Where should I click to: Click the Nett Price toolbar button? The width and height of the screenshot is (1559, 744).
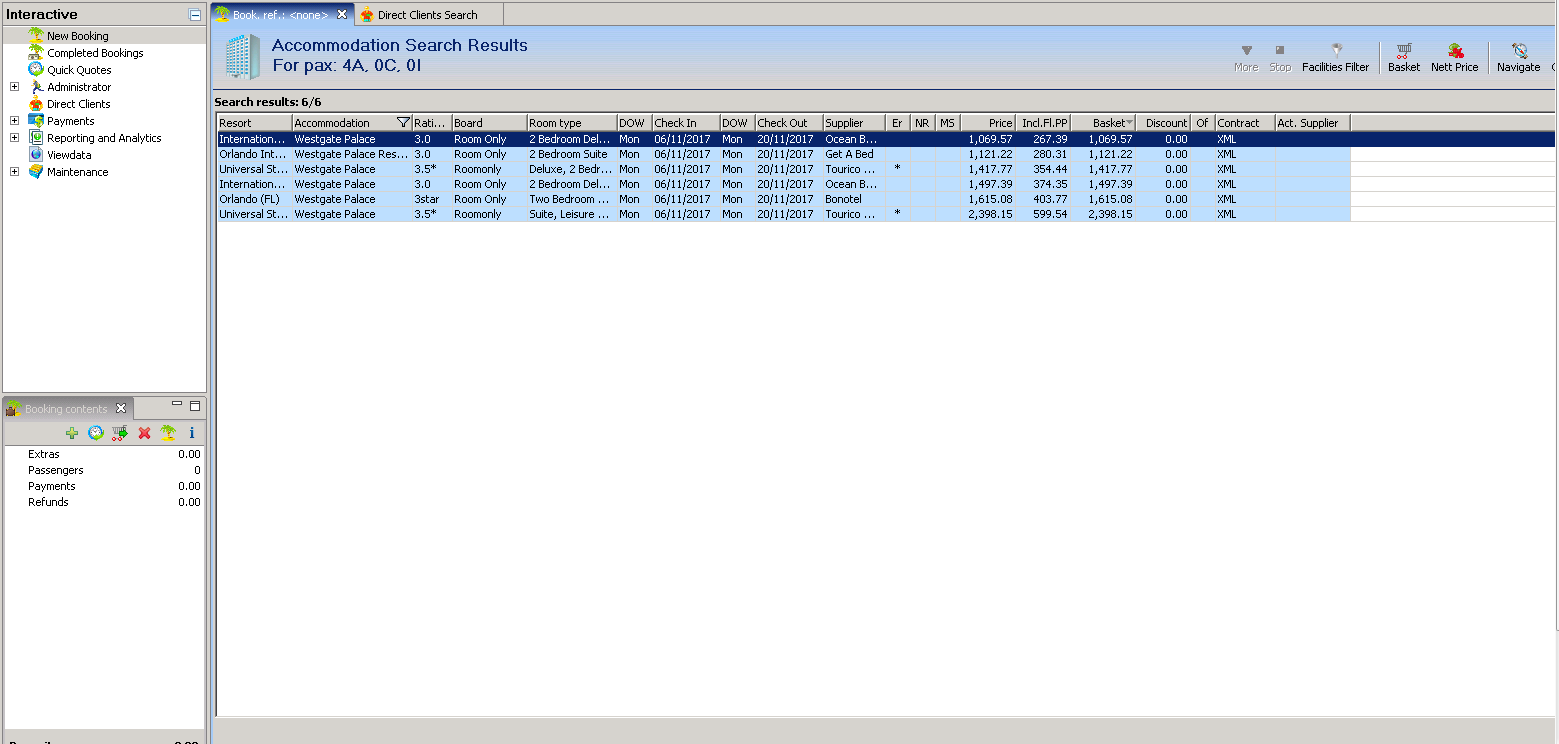[x=1454, y=58]
